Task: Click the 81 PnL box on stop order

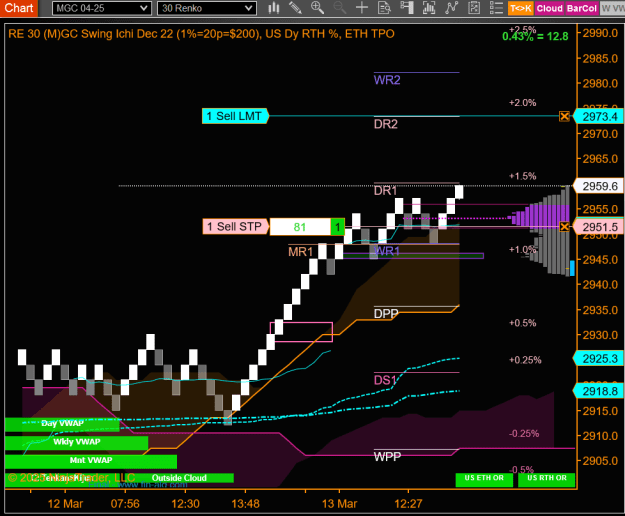Action: click(300, 227)
